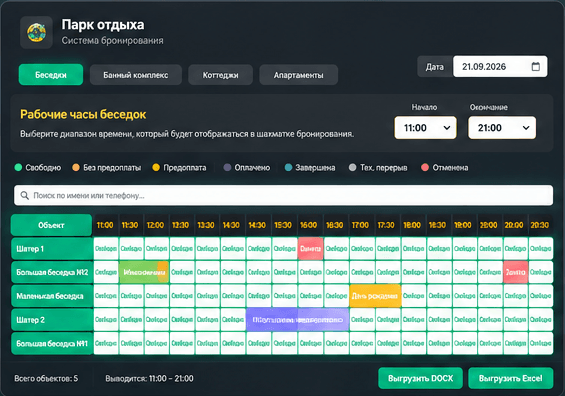Click the Дата label
The width and height of the screenshot is (565, 396).
click(x=435, y=67)
